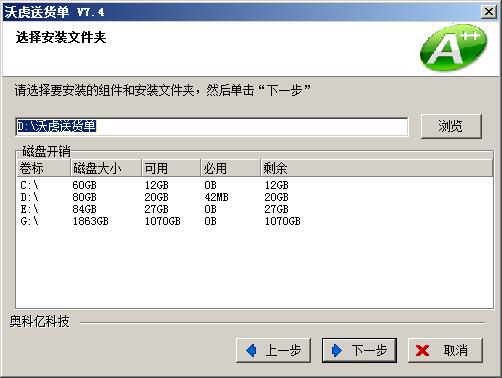Go back with the 上一步 button
Image resolution: width=502 pixels, height=378 pixels.
click(273, 350)
